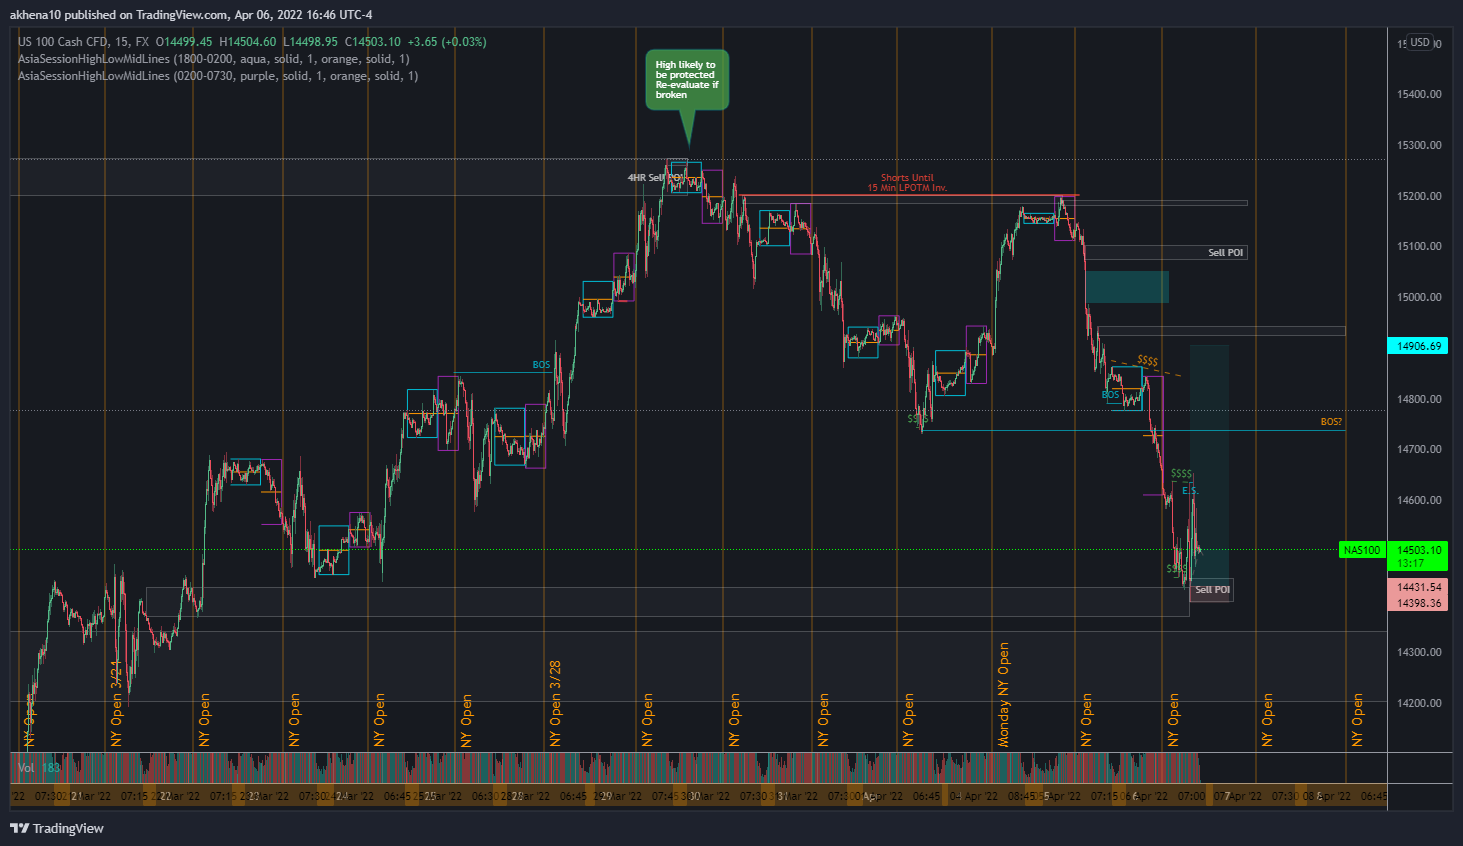This screenshot has width=1463, height=846.
Task: Click the red 'Shorts Until 15 Min LPOTM Inv.' note
Action: click(907, 183)
